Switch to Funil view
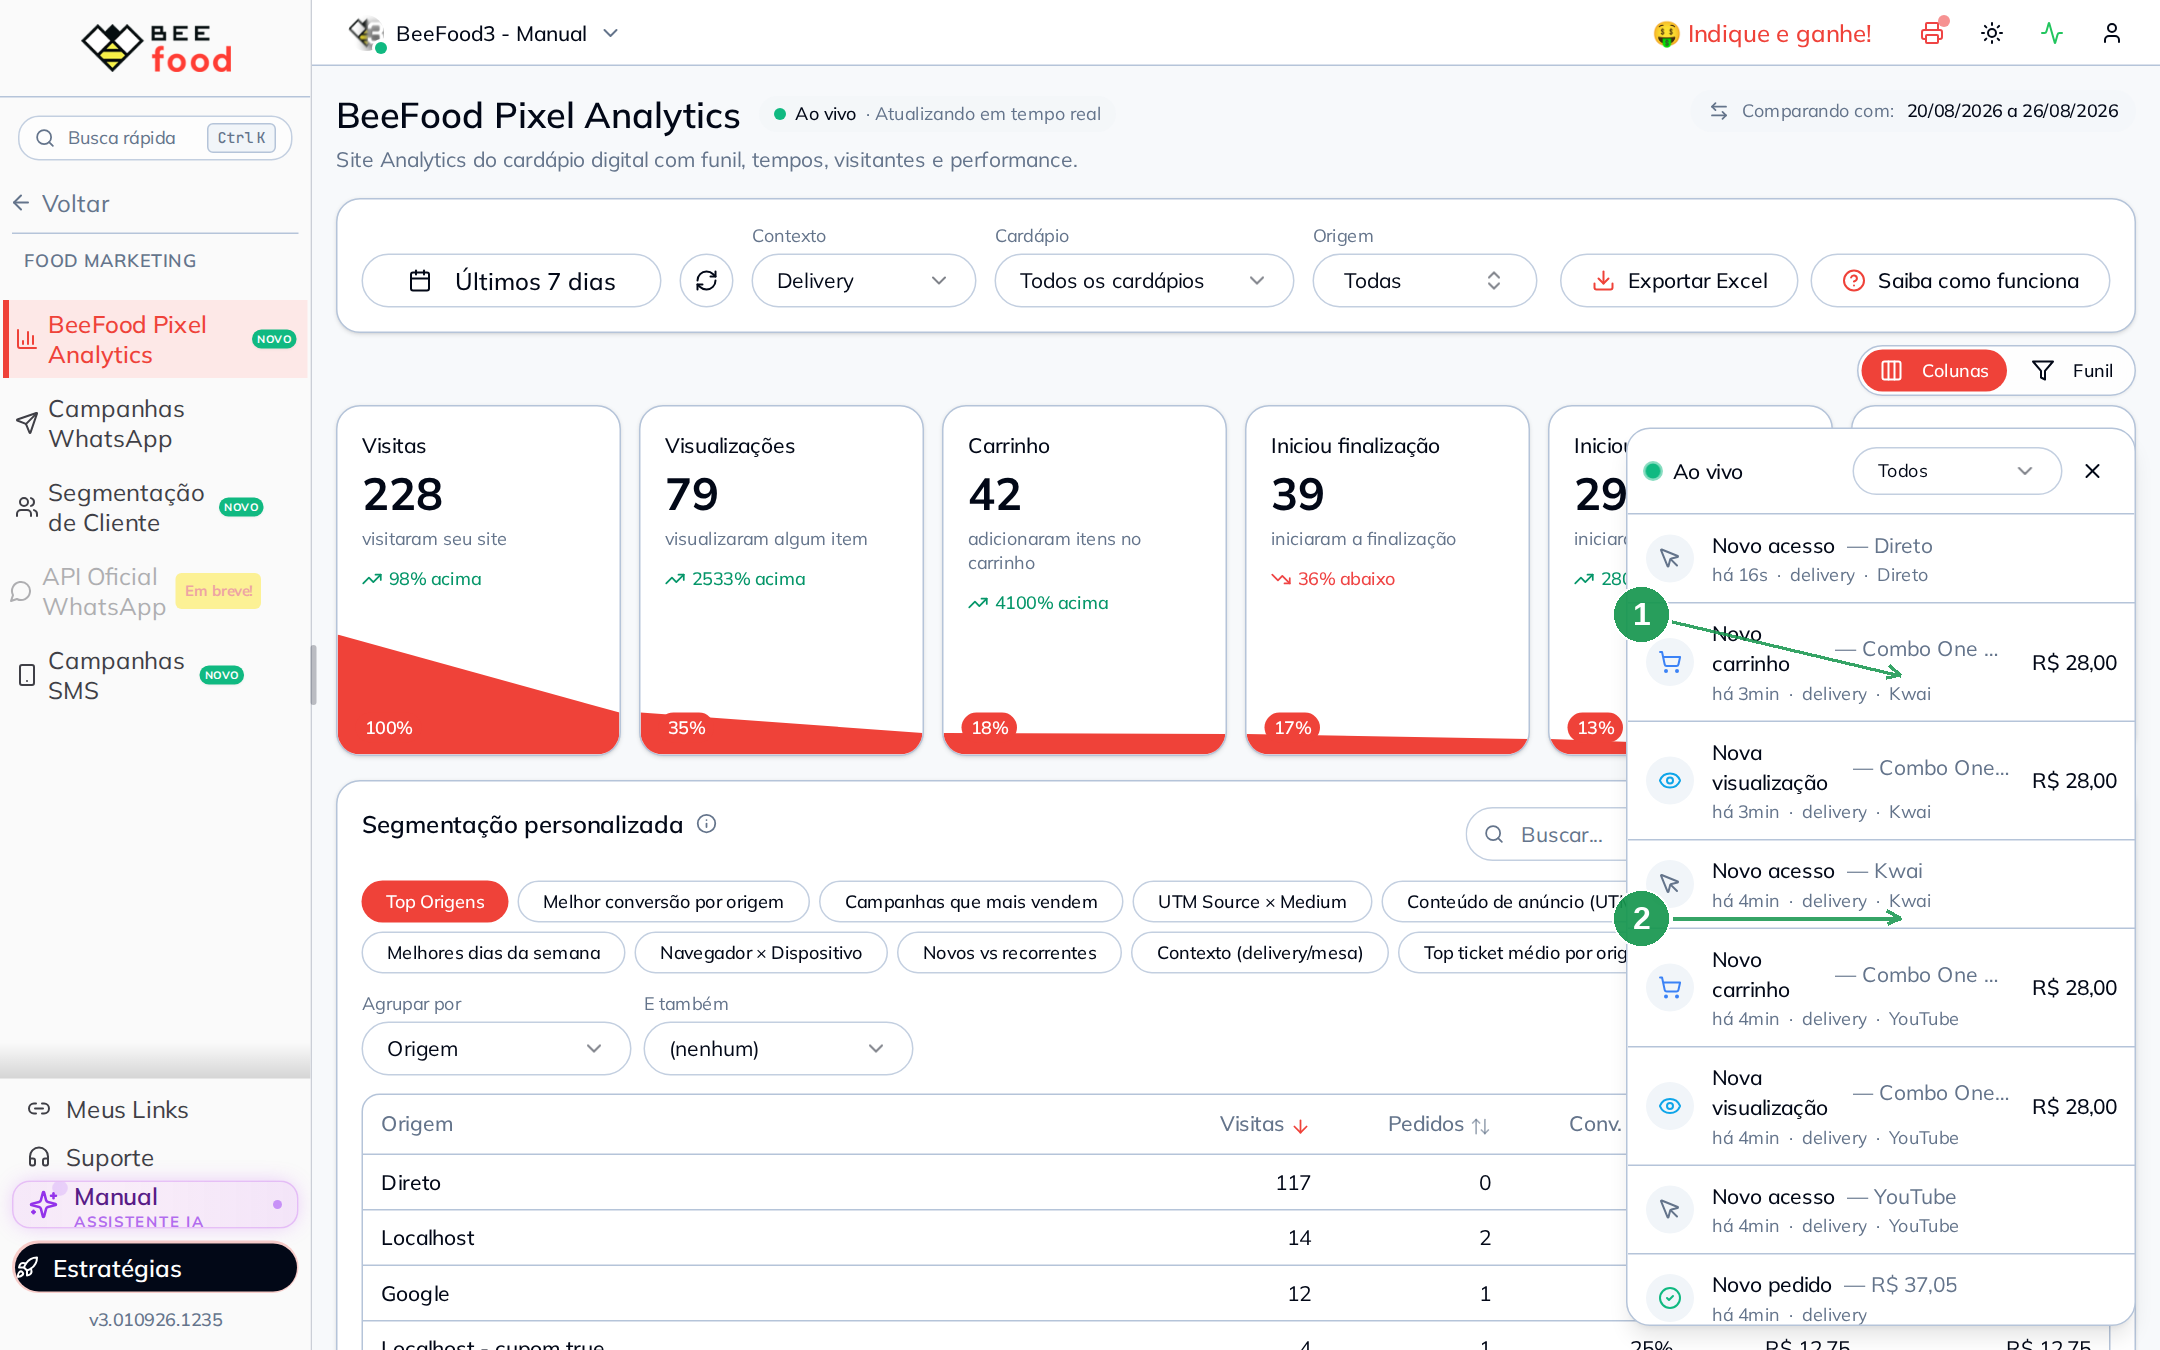 2072,371
